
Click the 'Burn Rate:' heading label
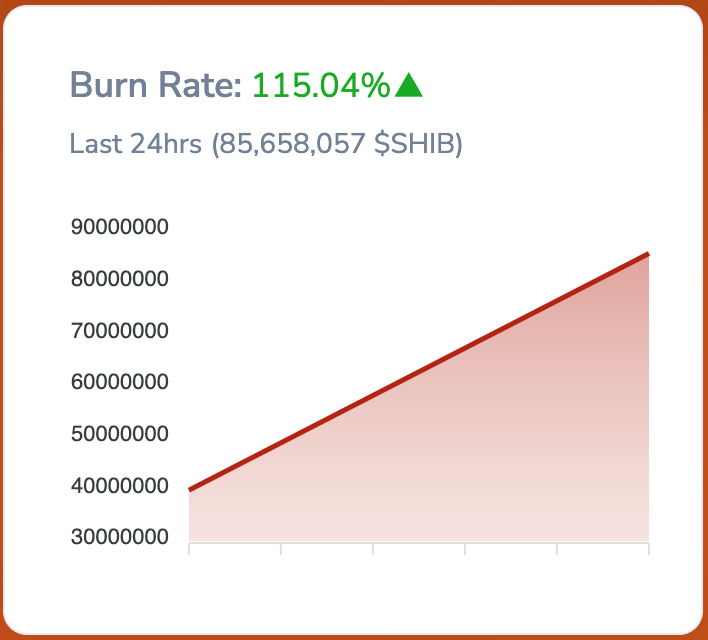tap(156, 85)
